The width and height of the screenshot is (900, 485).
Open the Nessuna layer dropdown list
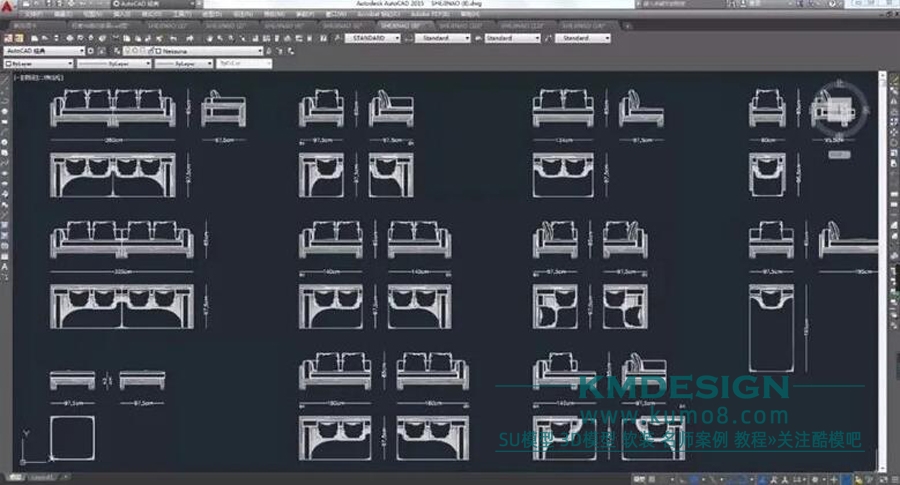click(x=260, y=50)
